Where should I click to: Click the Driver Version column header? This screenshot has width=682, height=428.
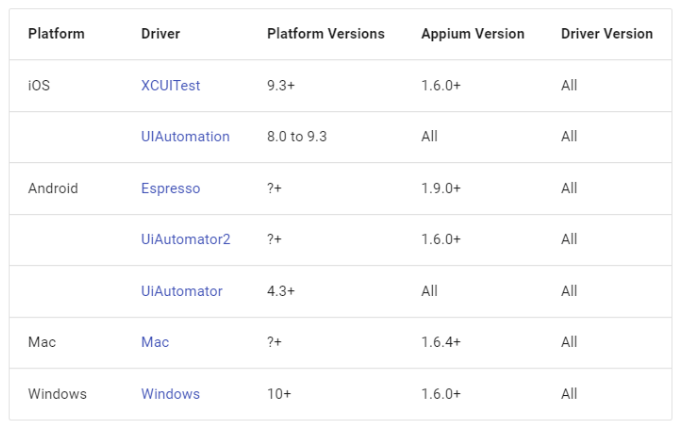pyautogui.click(x=606, y=34)
